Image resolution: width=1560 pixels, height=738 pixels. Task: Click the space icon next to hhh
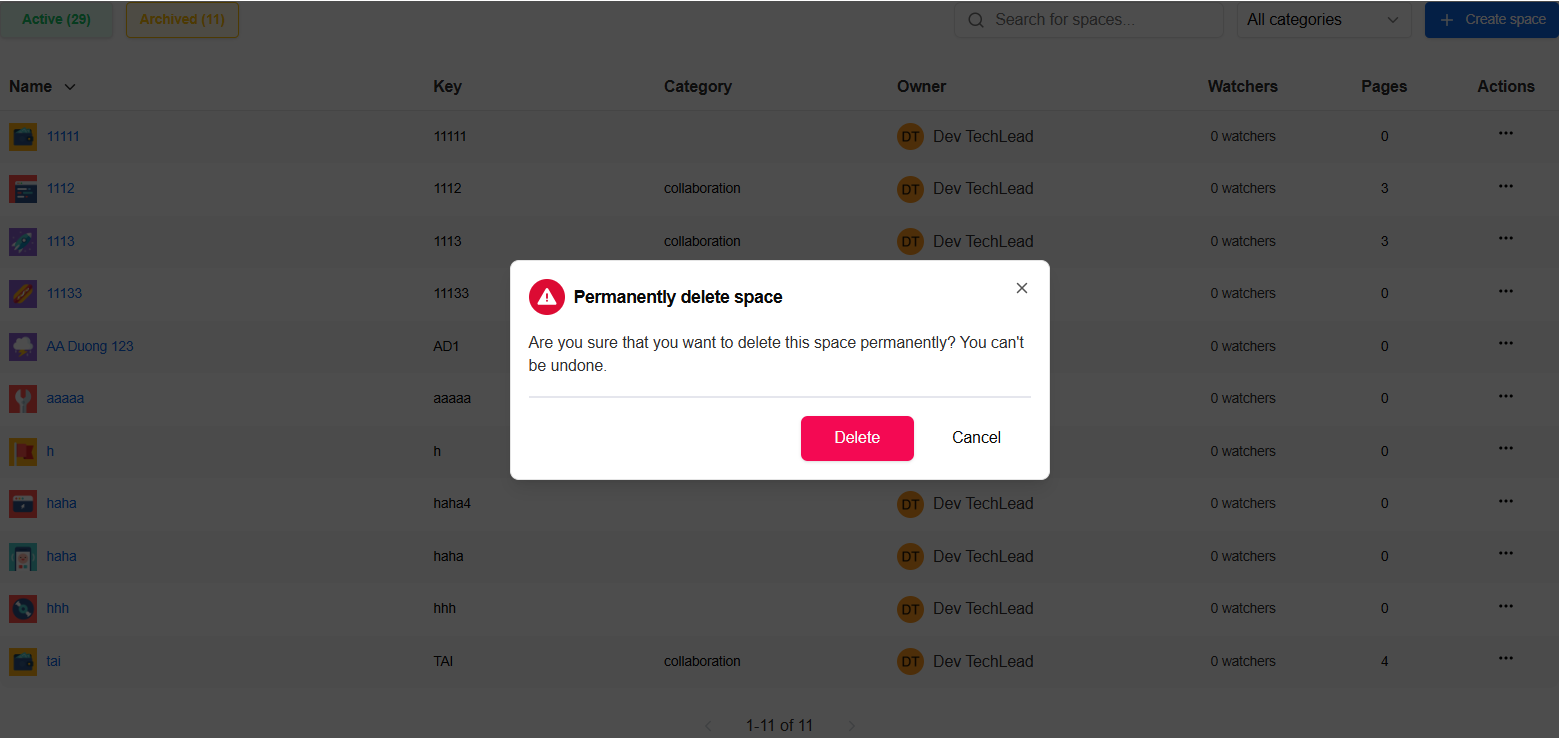(22, 608)
